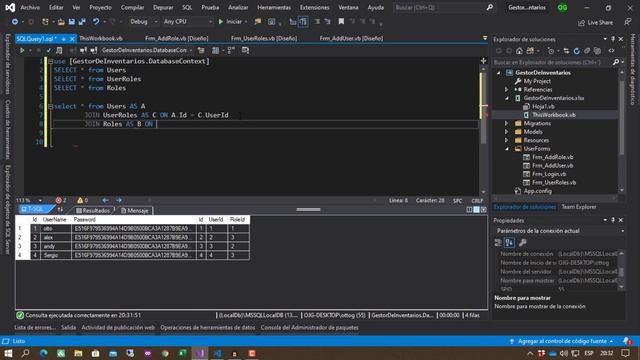Image resolution: width=640 pixels, height=360 pixels.
Task: Open the Extensiones menu
Action: (314, 7)
